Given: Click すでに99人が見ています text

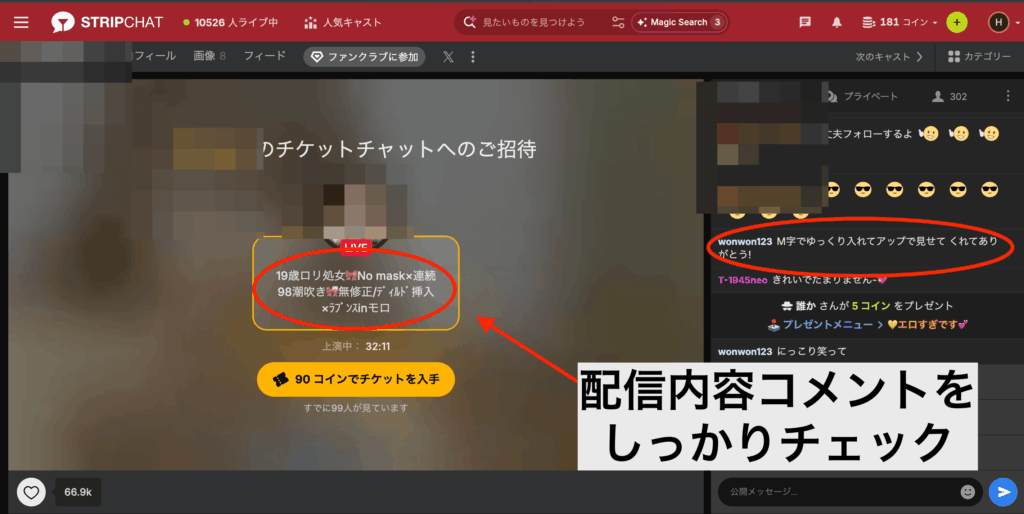Looking at the screenshot, I should [356, 408].
